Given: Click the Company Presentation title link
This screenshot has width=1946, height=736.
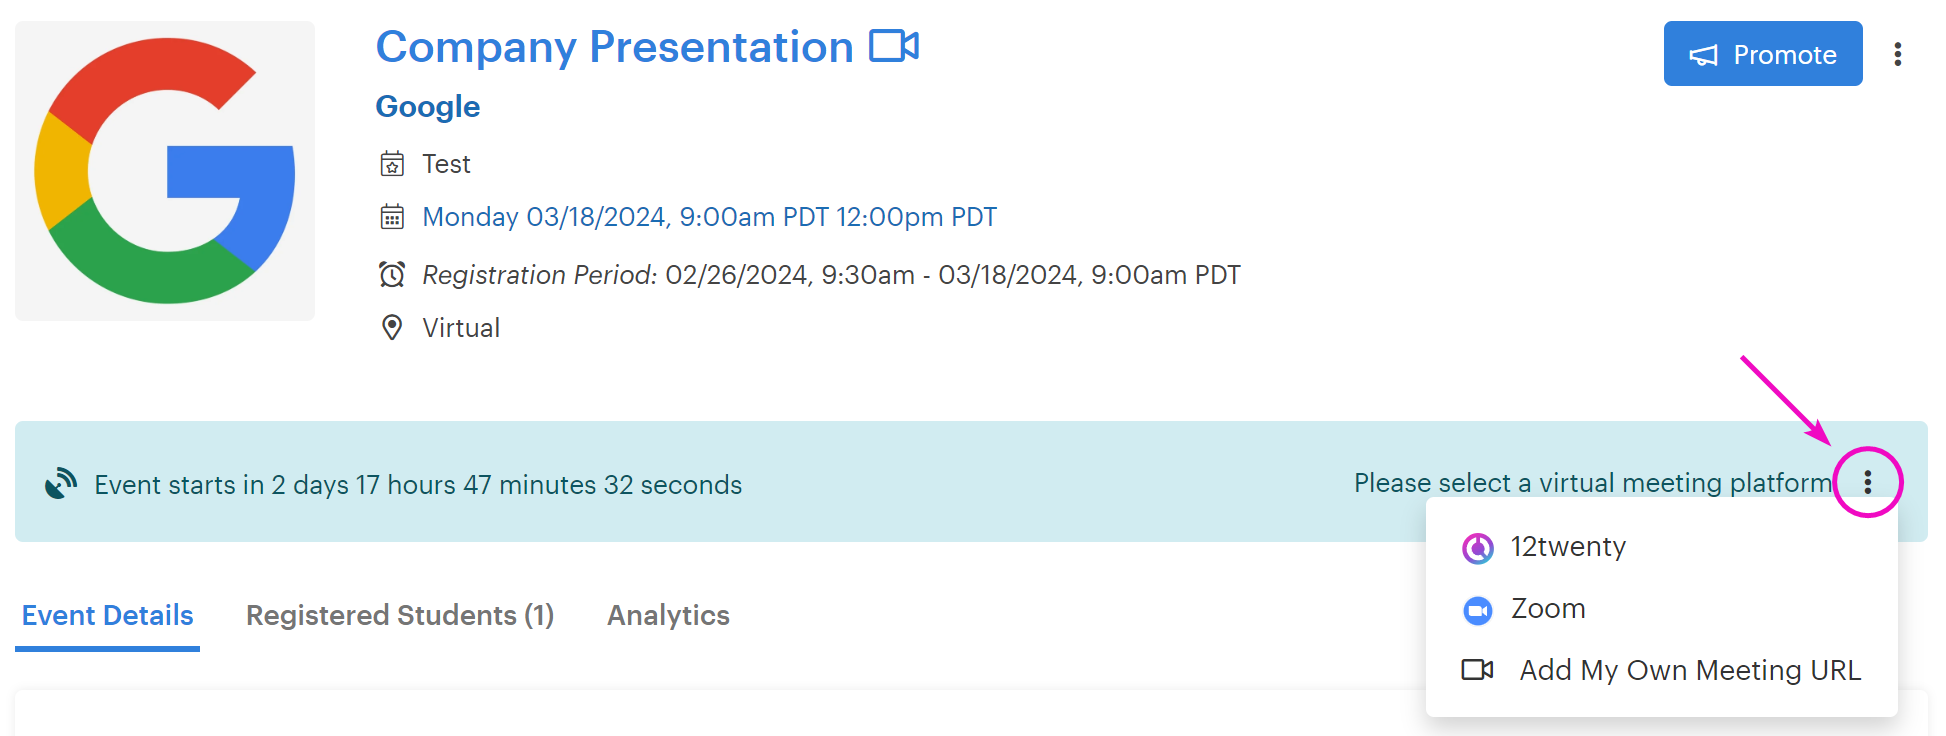Looking at the screenshot, I should click(614, 47).
